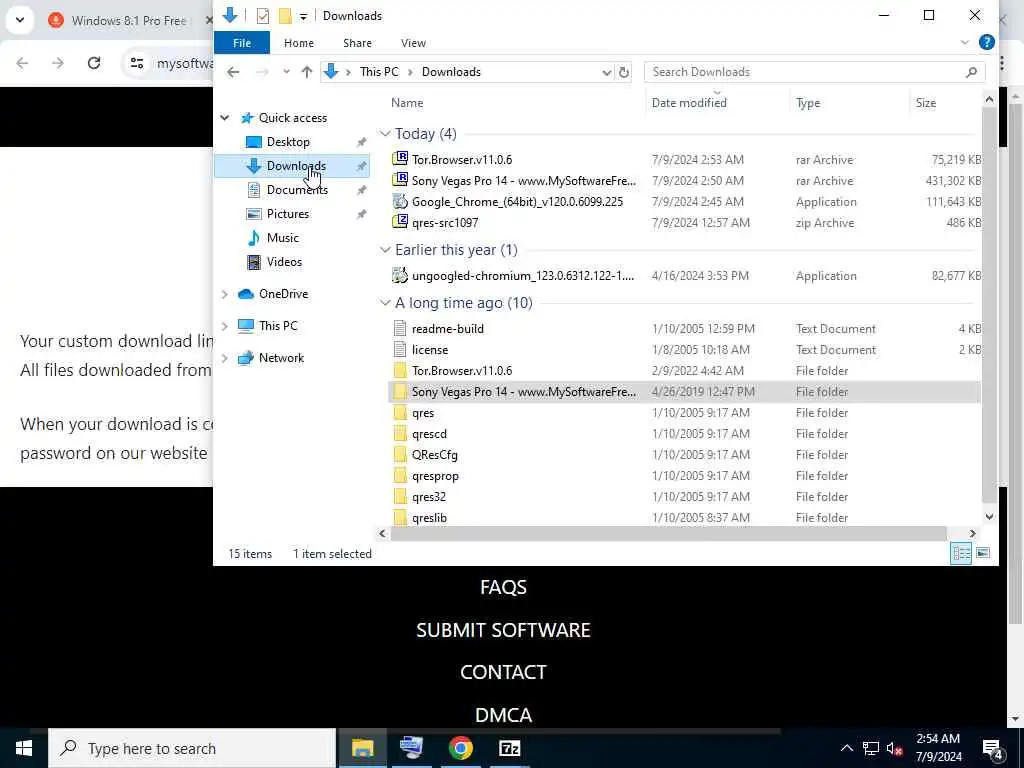The height and width of the screenshot is (768, 1024).
Task: Open the Home ribbon tab
Action: (x=299, y=42)
